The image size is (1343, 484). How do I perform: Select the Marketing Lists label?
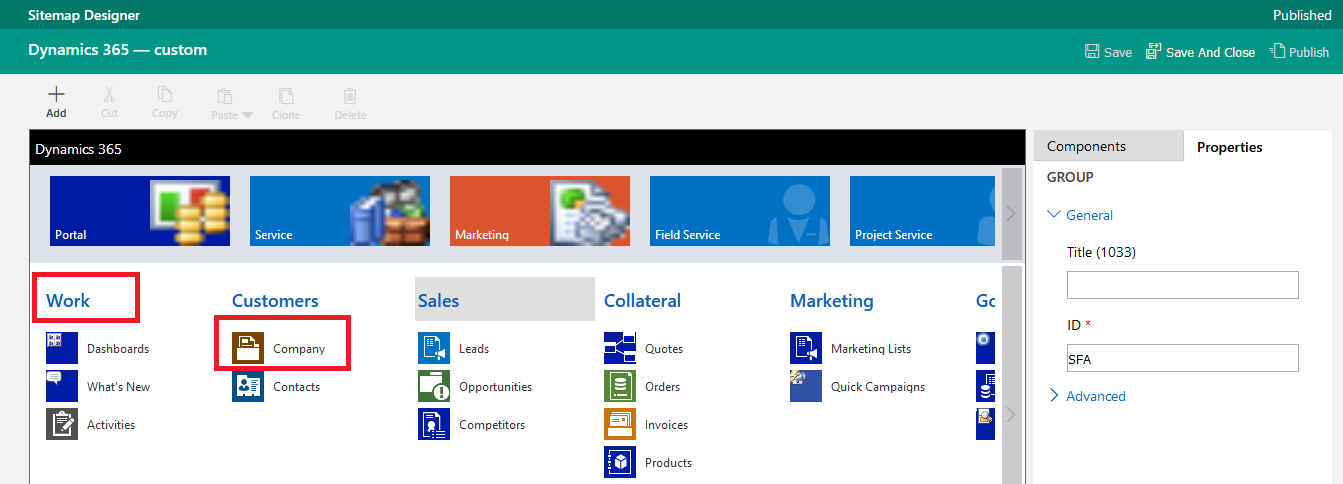pyautogui.click(x=871, y=349)
